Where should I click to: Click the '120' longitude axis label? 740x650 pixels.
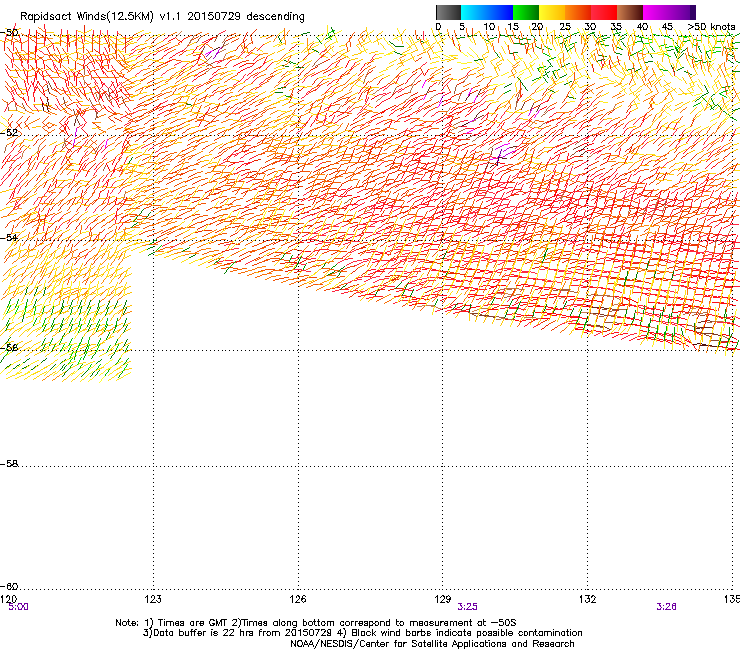[x=8, y=599]
